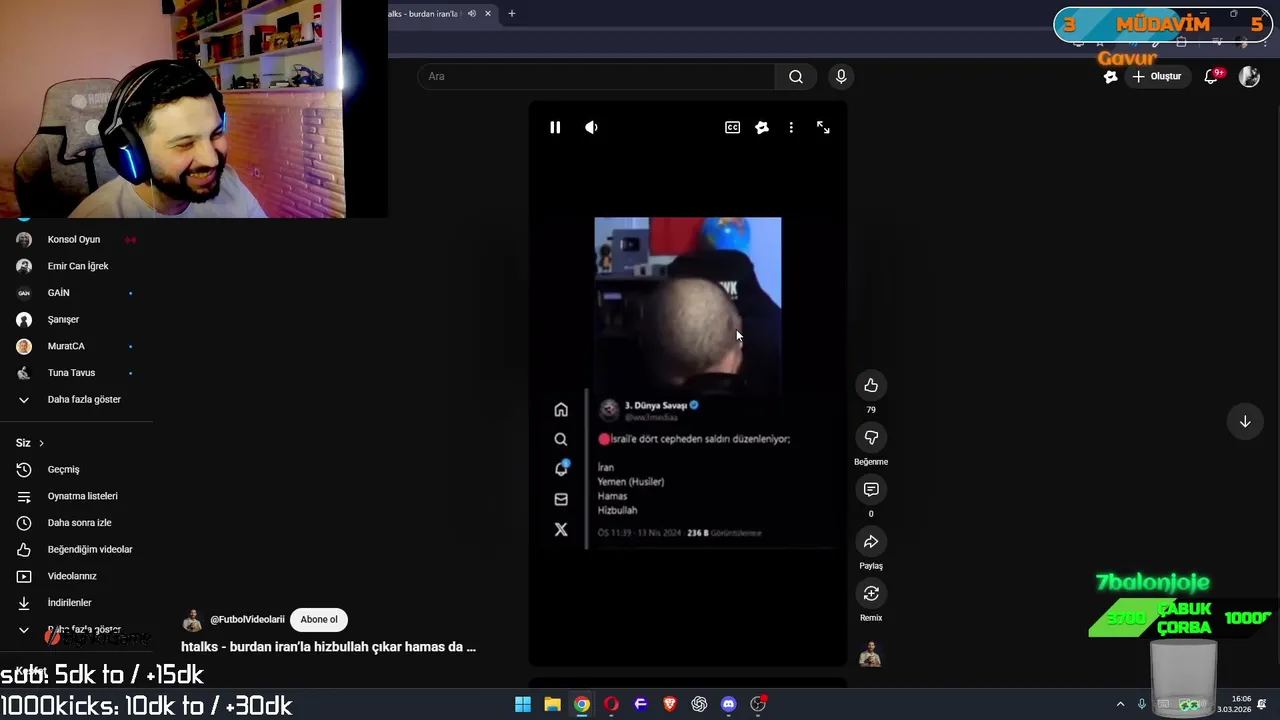Open the Windows notification bell in tray
Screen dimensions: 1280x720
(x=1263, y=704)
